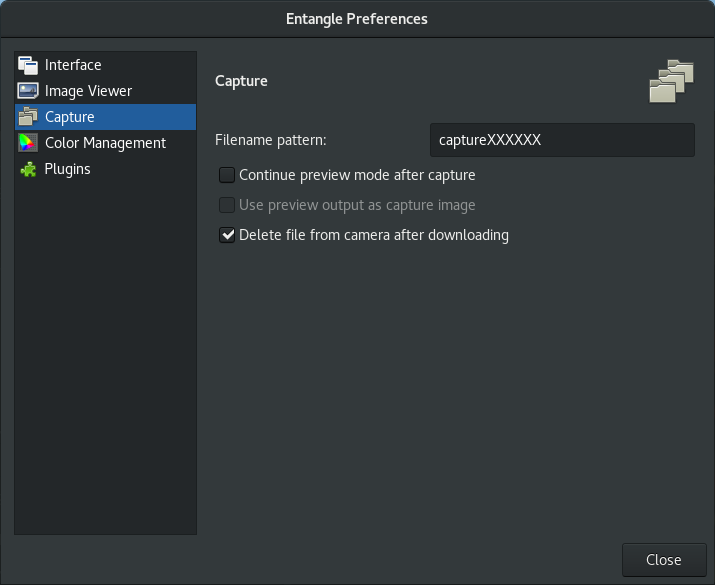Open the Interface preferences page

[x=105, y=65]
